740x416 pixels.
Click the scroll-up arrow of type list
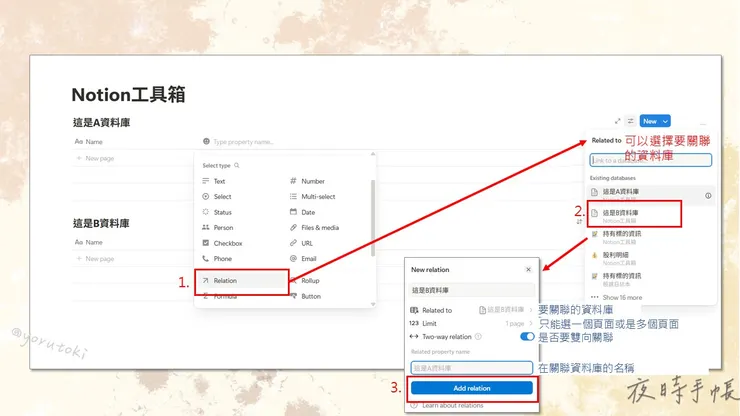[x=373, y=154]
